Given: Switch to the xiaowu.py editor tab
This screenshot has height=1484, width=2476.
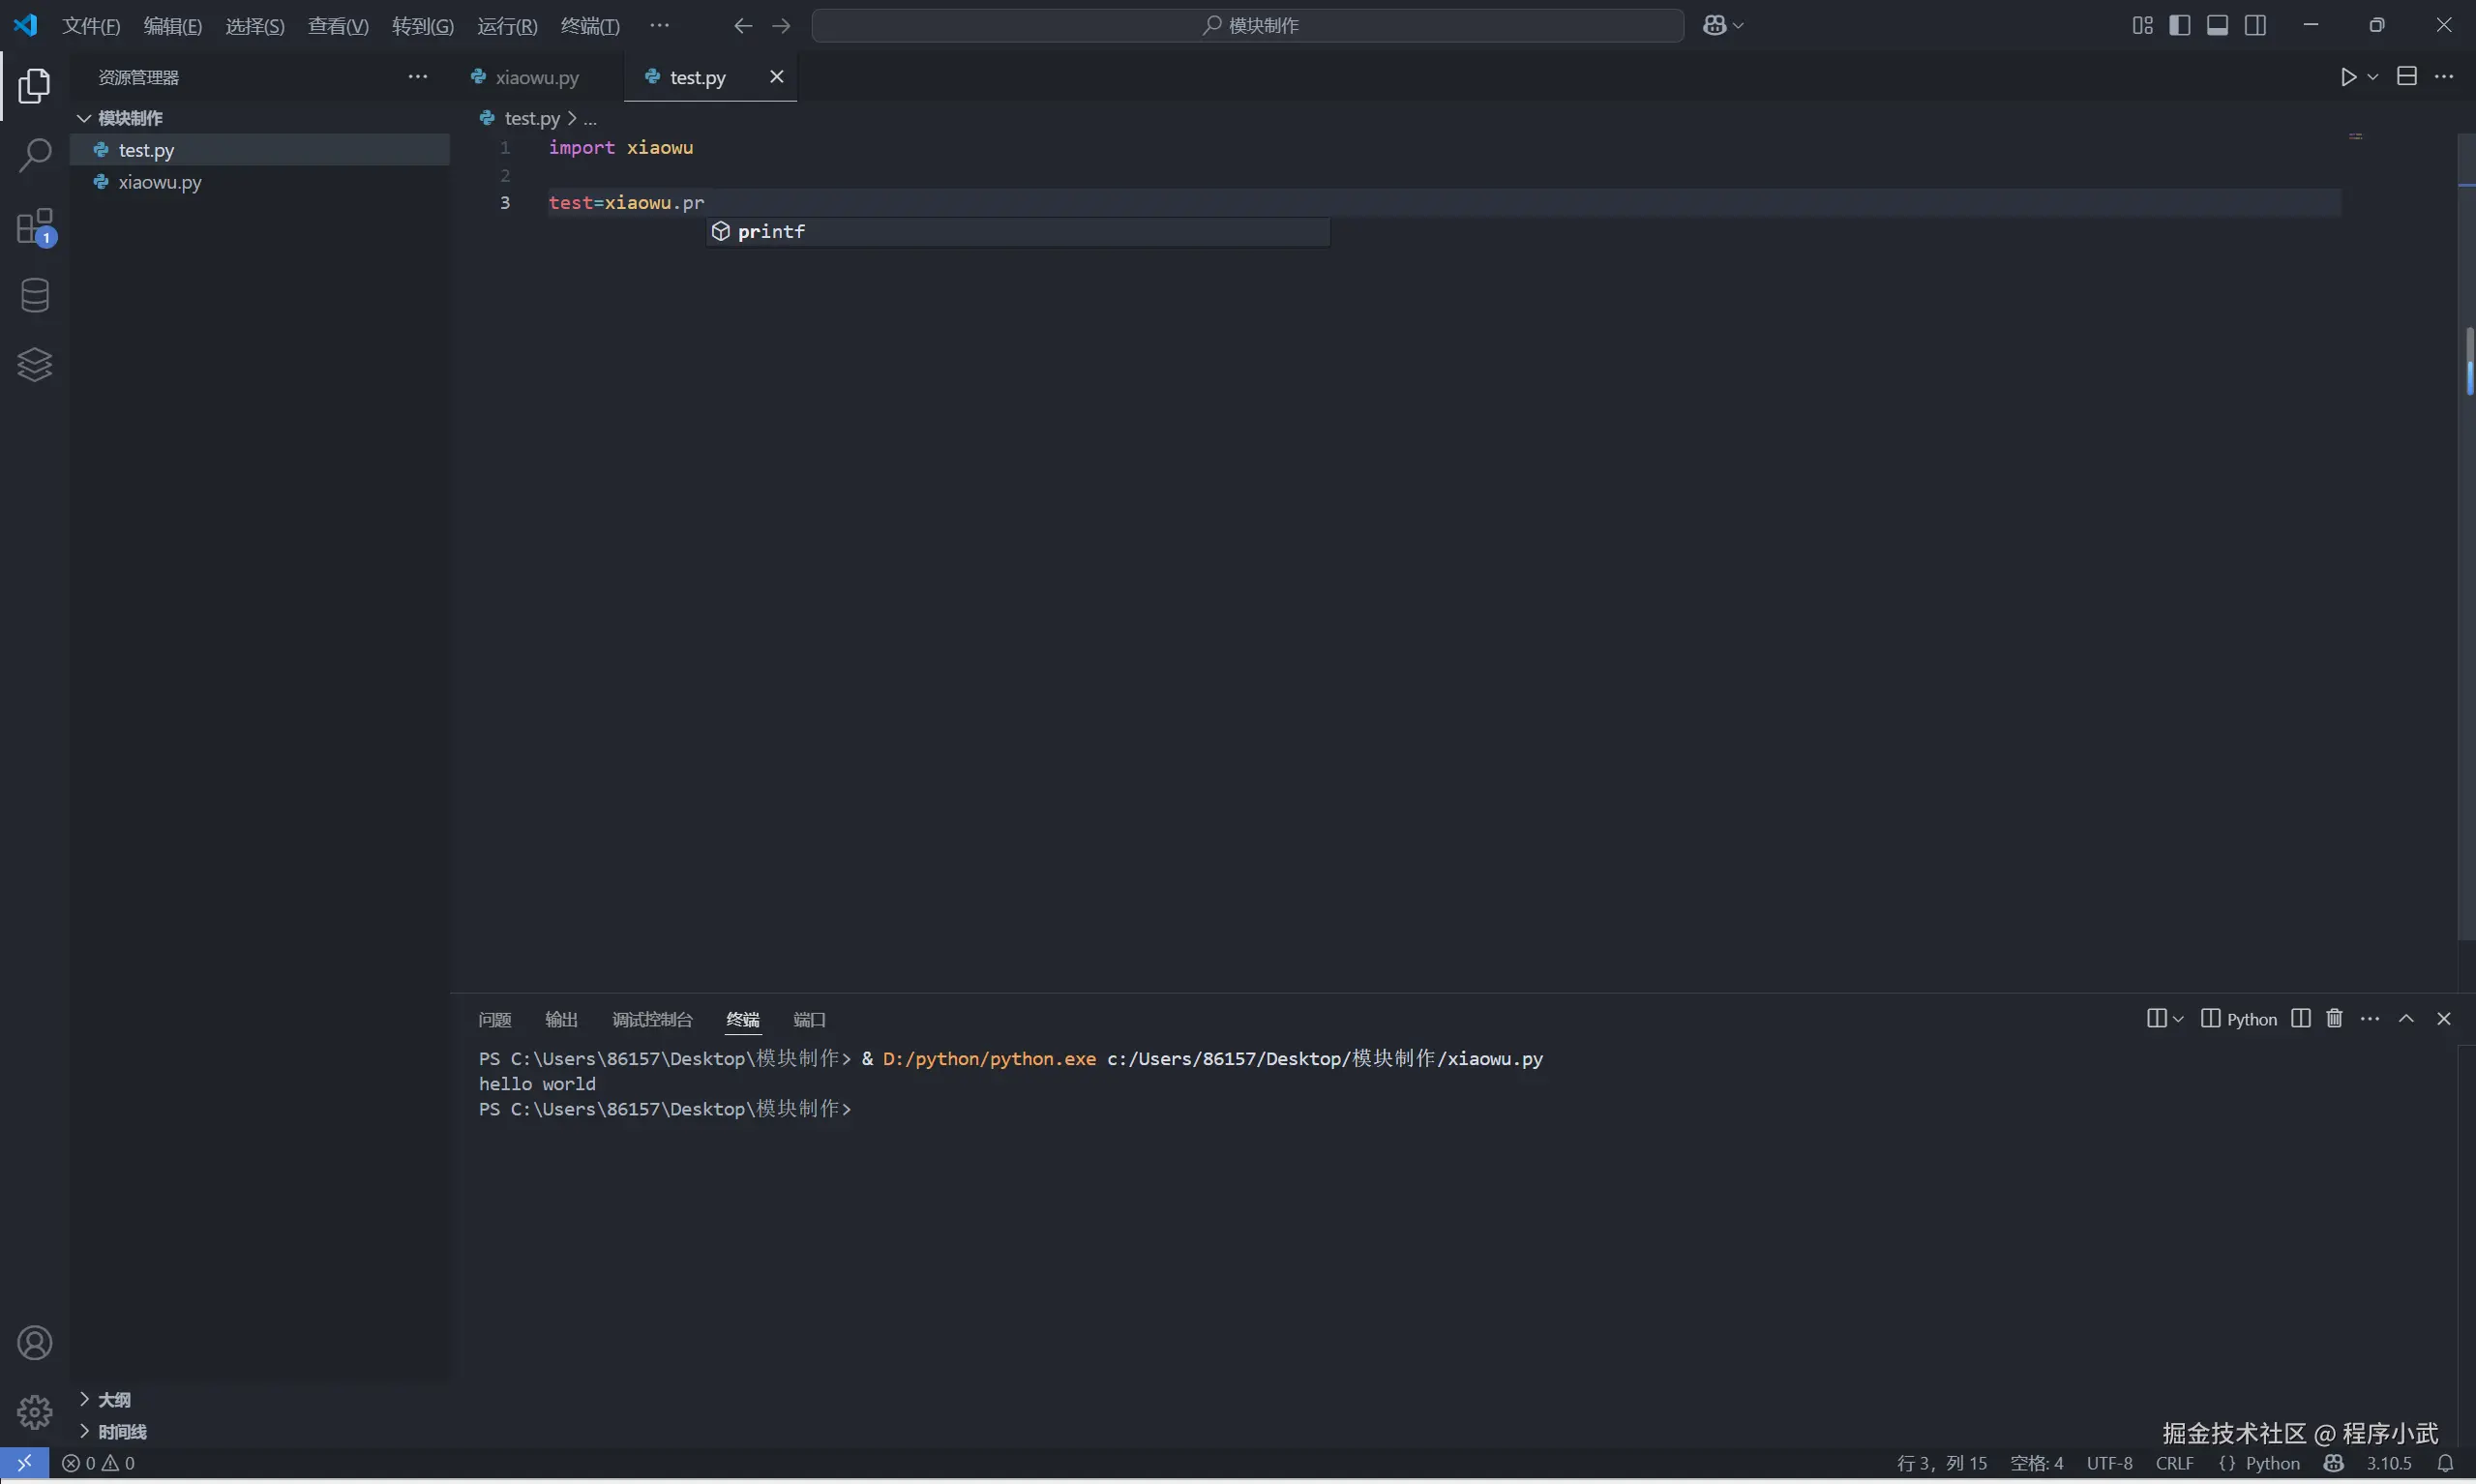Looking at the screenshot, I should click(x=536, y=77).
